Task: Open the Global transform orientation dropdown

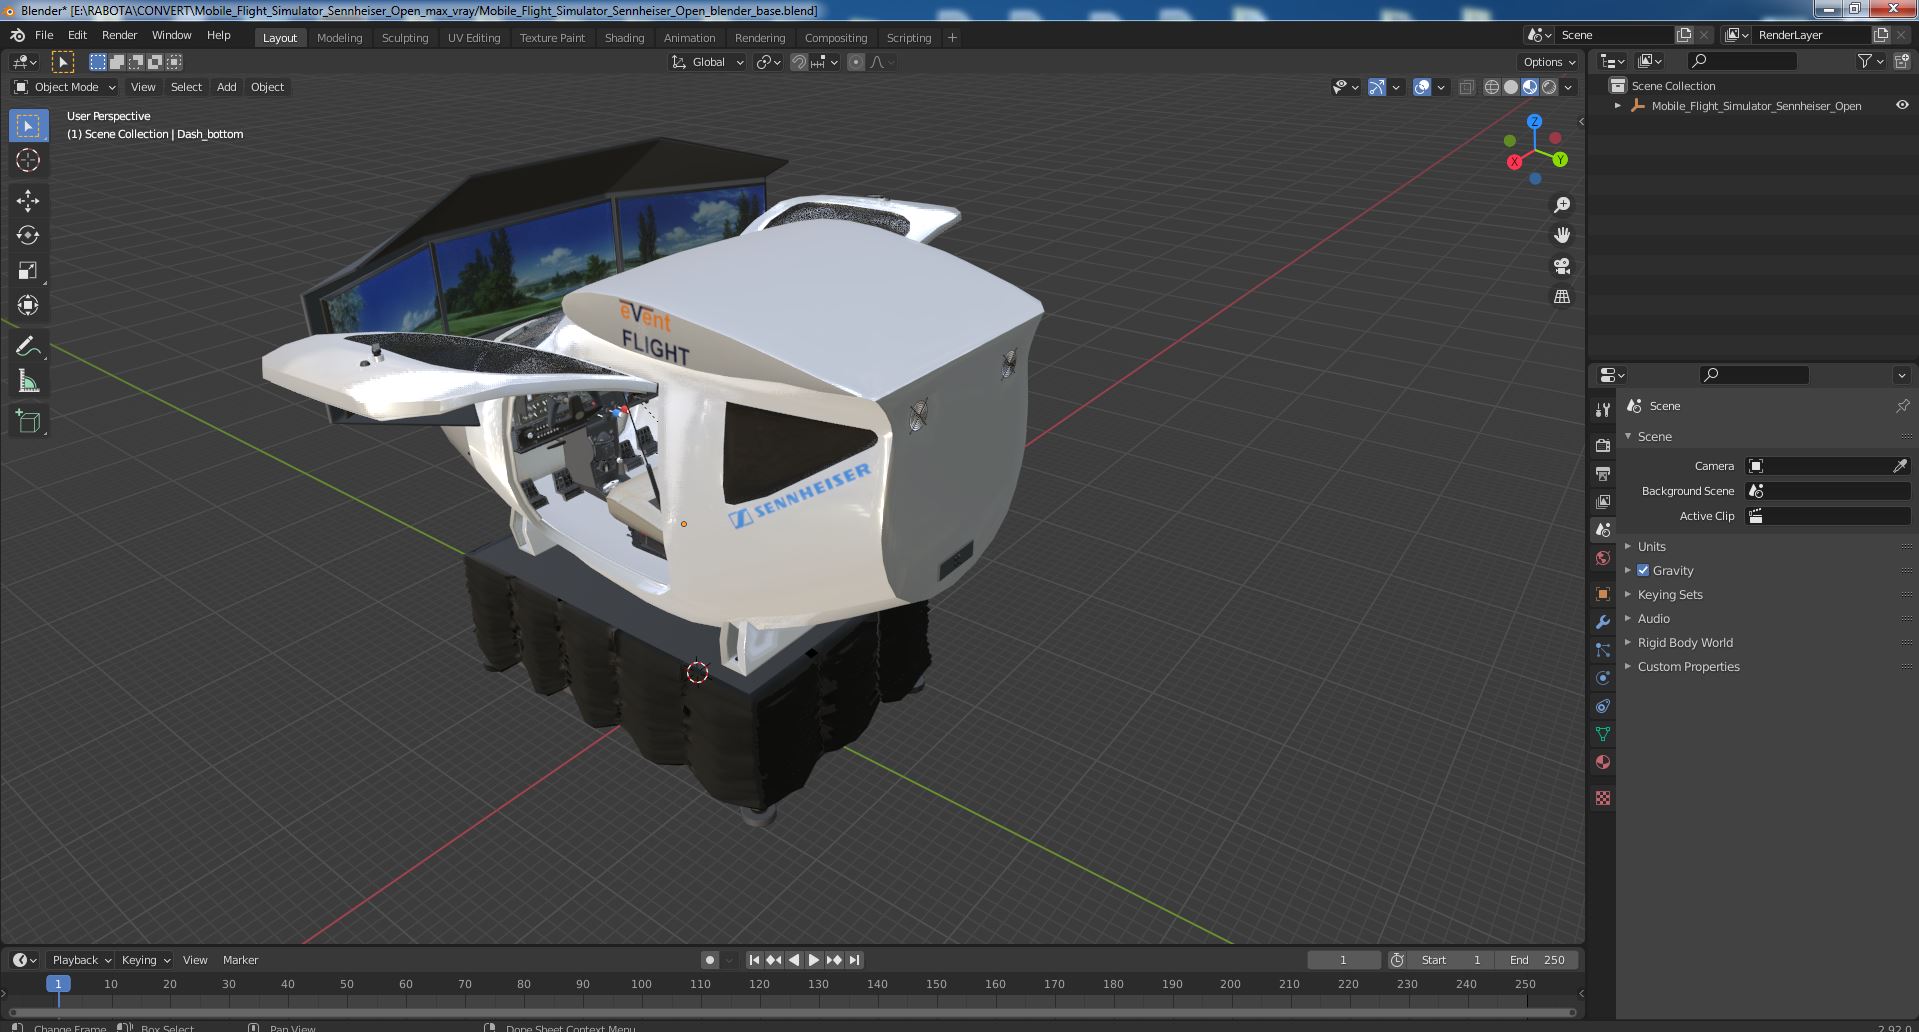Action: pos(708,62)
